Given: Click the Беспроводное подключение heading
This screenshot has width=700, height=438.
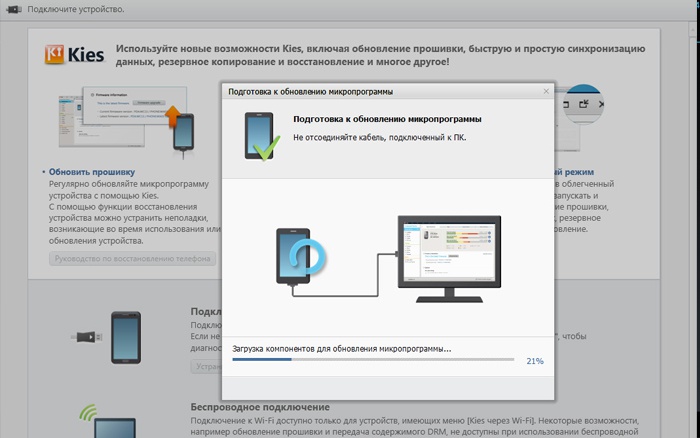Looking at the screenshot, I should pyautogui.click(x=260, y=407).
